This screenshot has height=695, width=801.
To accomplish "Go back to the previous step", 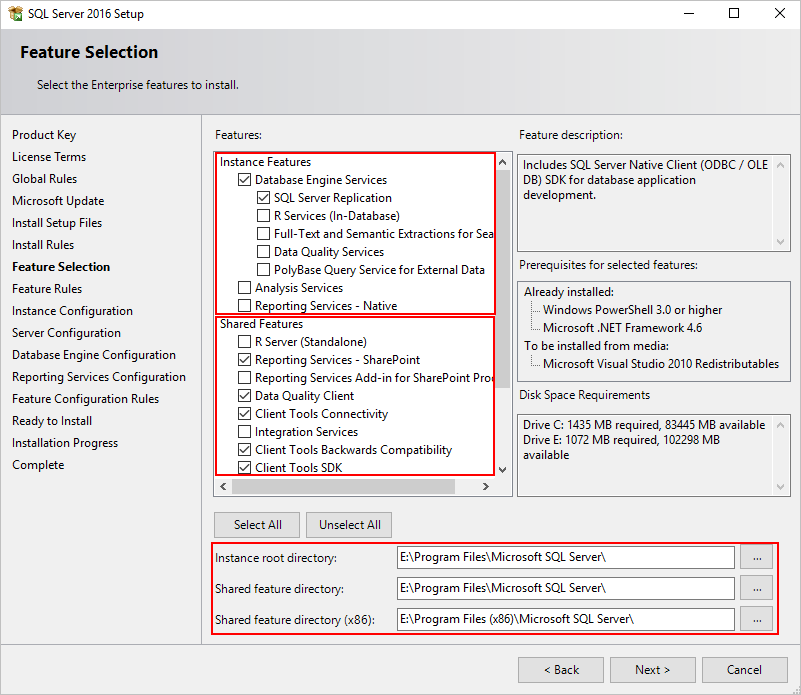I will click(561, 670).
